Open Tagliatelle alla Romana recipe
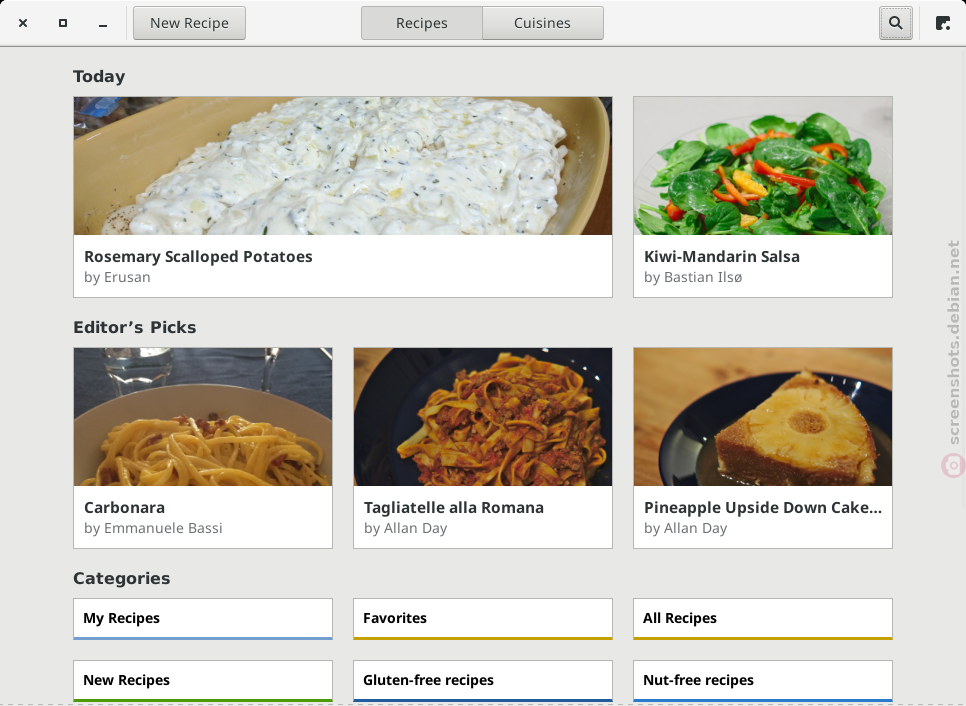 pyautogui.click(x=483, y=448)
